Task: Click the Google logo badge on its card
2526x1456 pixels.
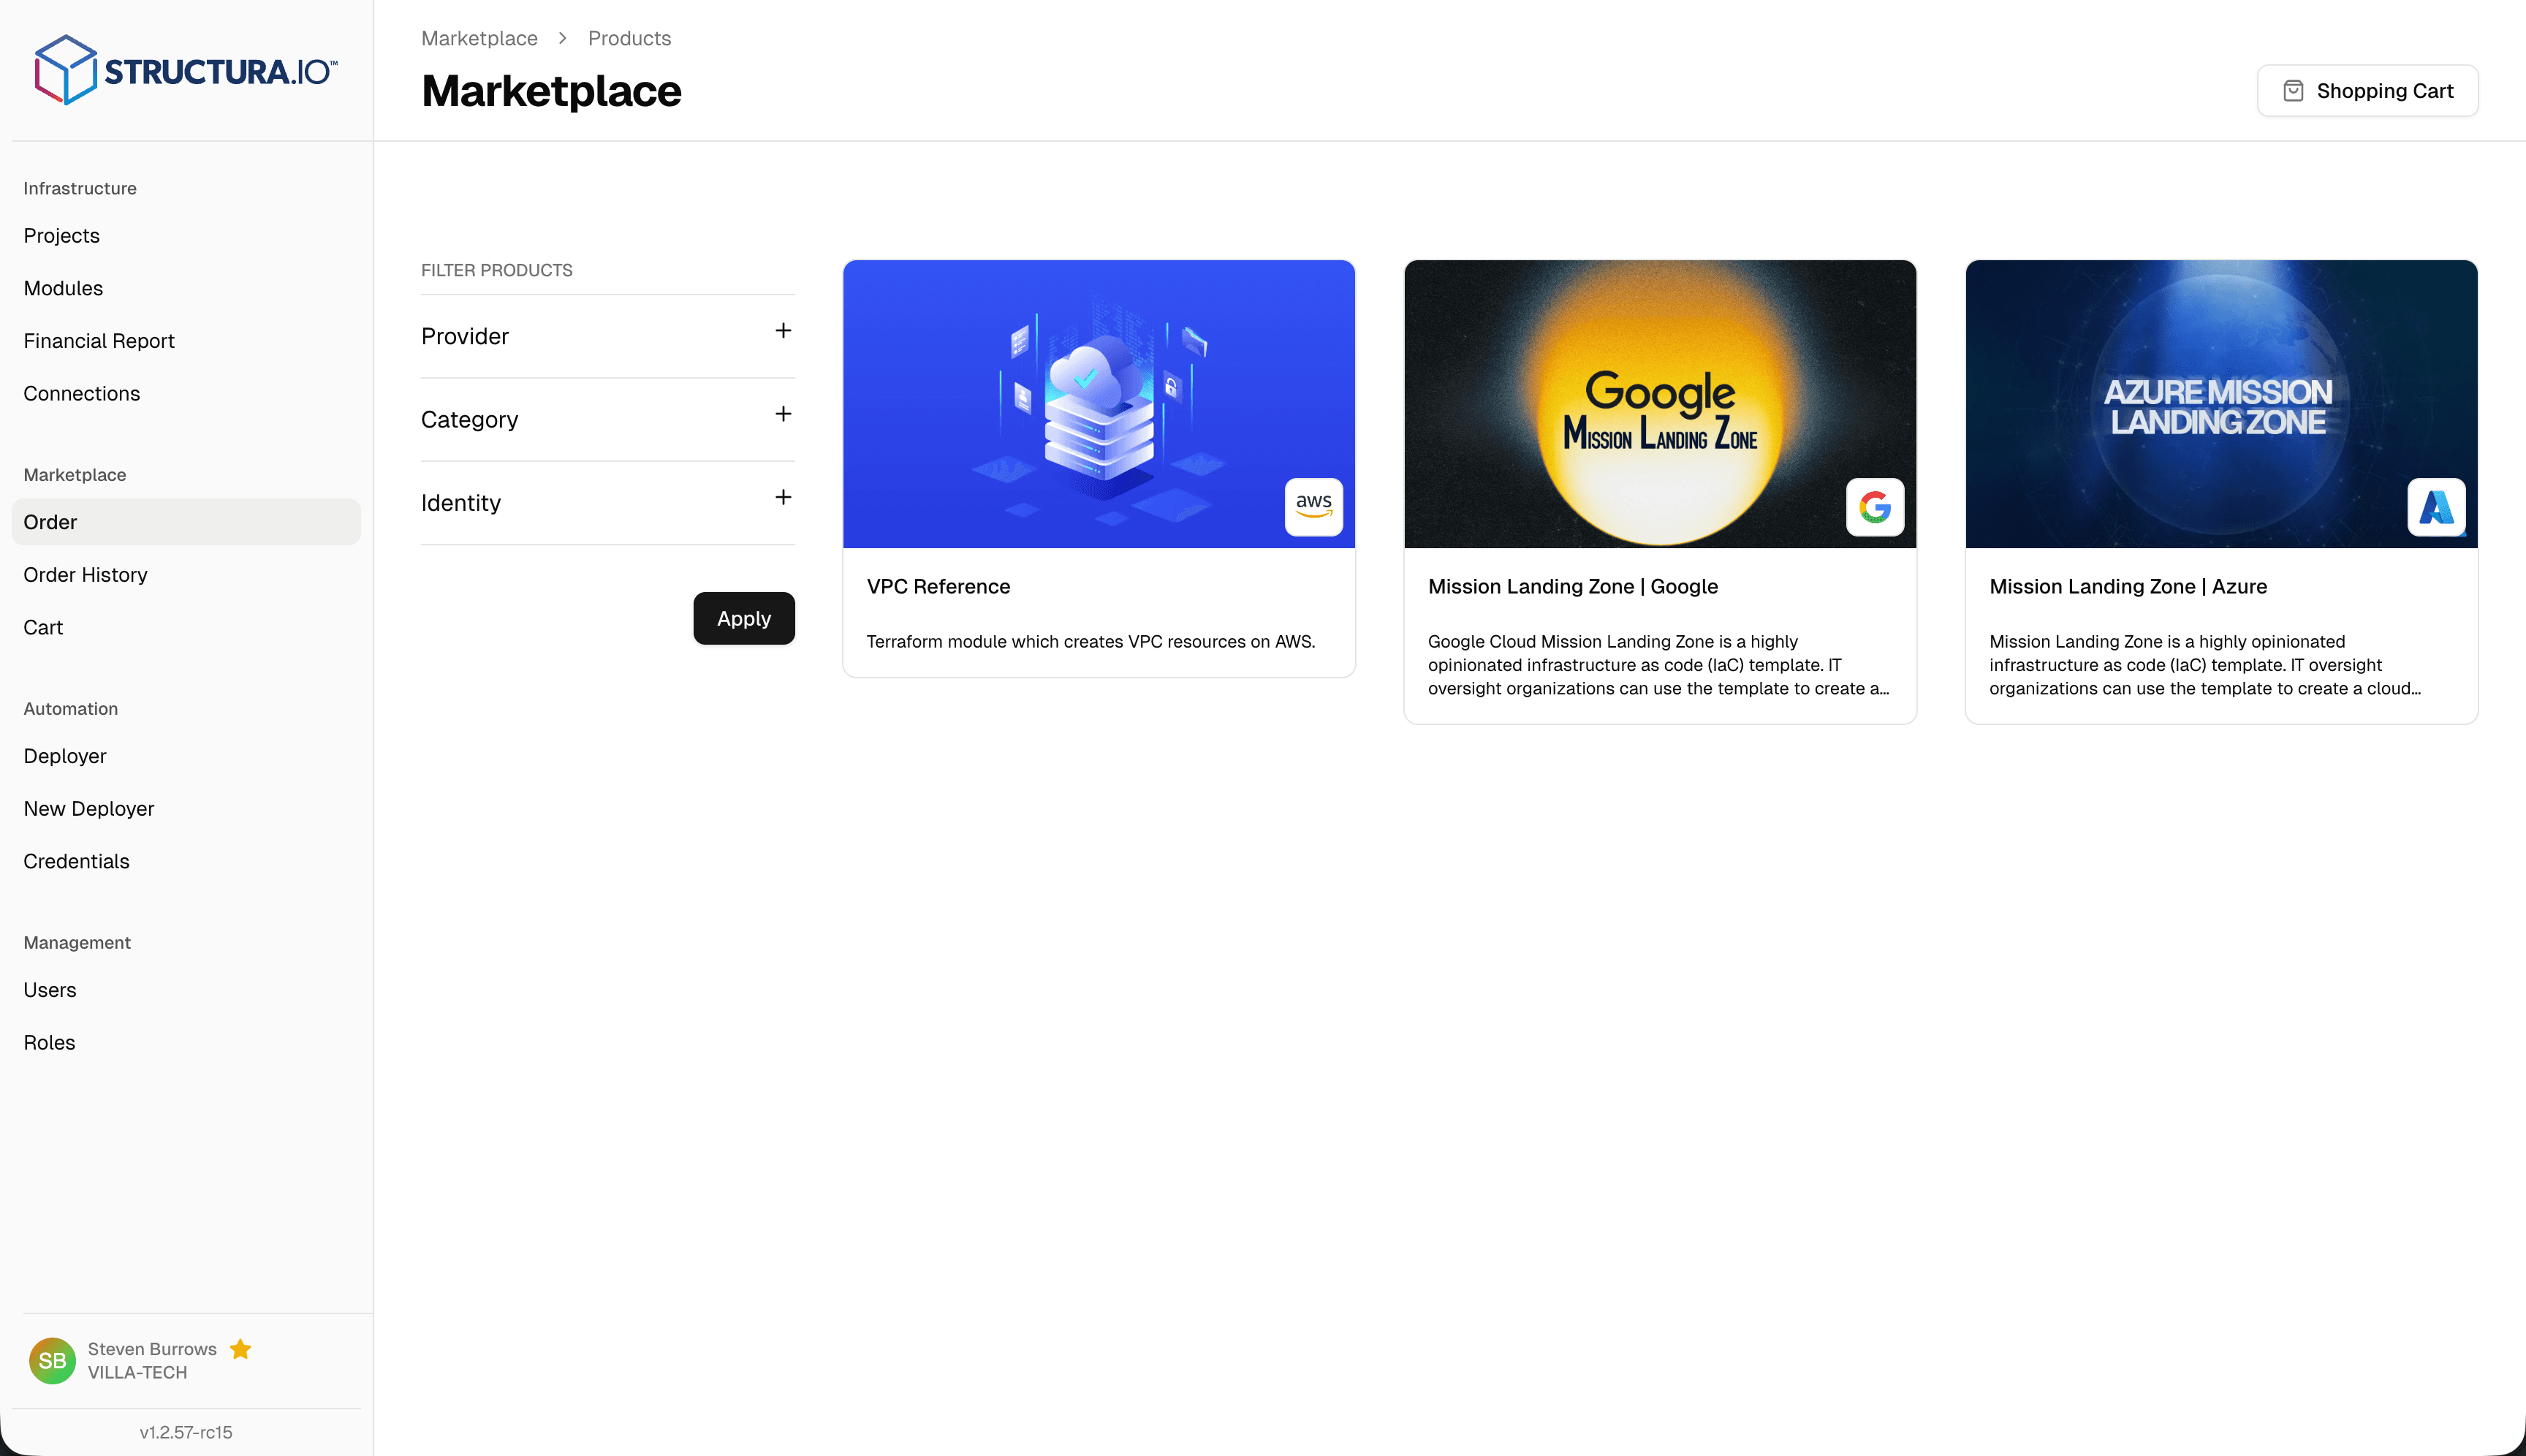Action: coord(1875,507)
